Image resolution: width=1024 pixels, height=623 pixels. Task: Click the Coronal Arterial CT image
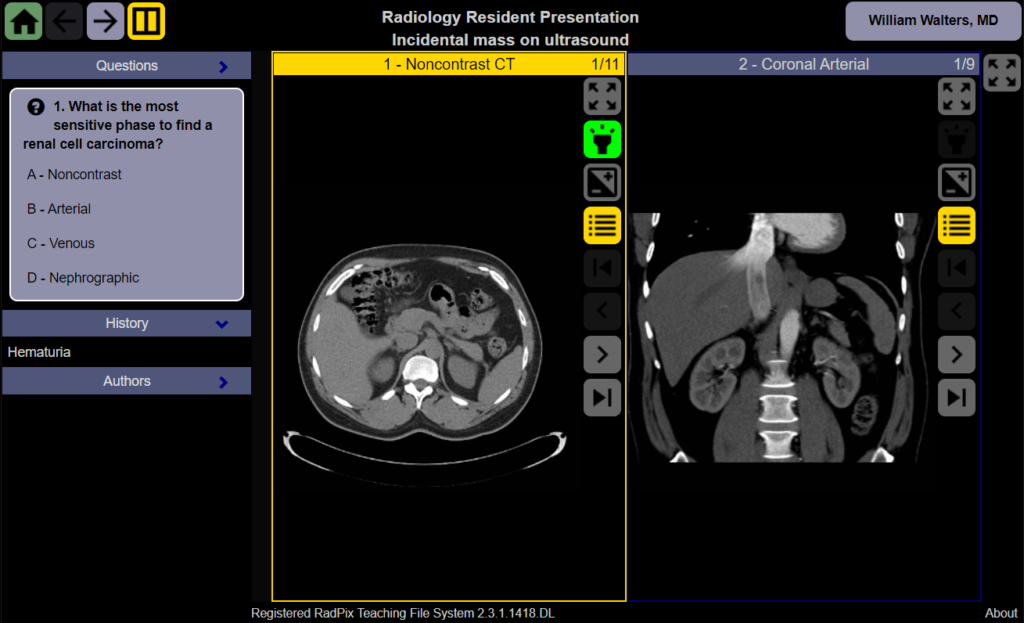[782, 338]
